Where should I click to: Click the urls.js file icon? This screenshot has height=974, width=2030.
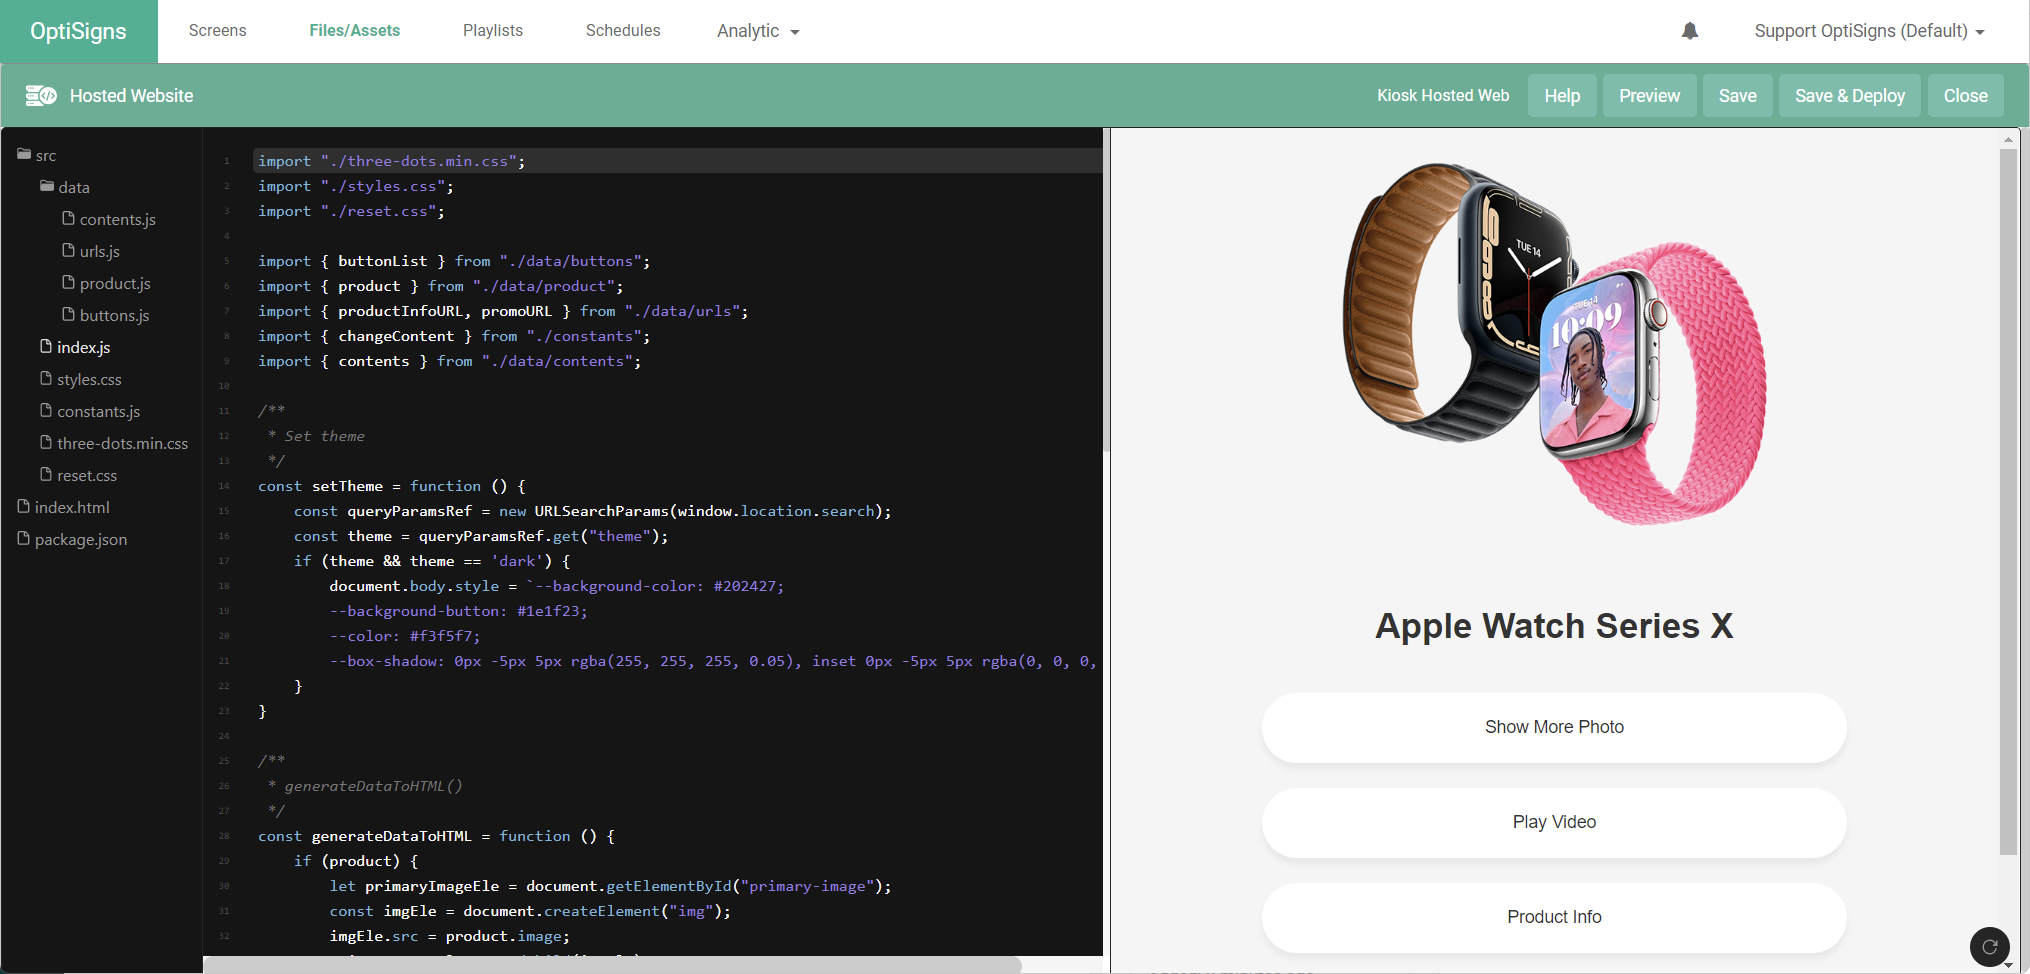click(68, 251)
